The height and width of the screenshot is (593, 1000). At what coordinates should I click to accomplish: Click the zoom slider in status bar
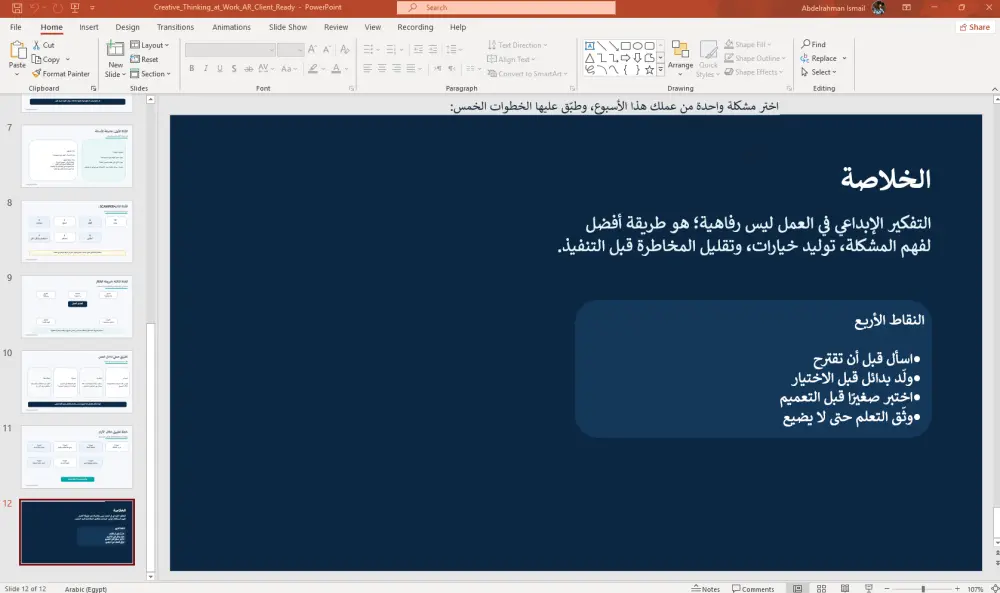click(x=922, y=589)
